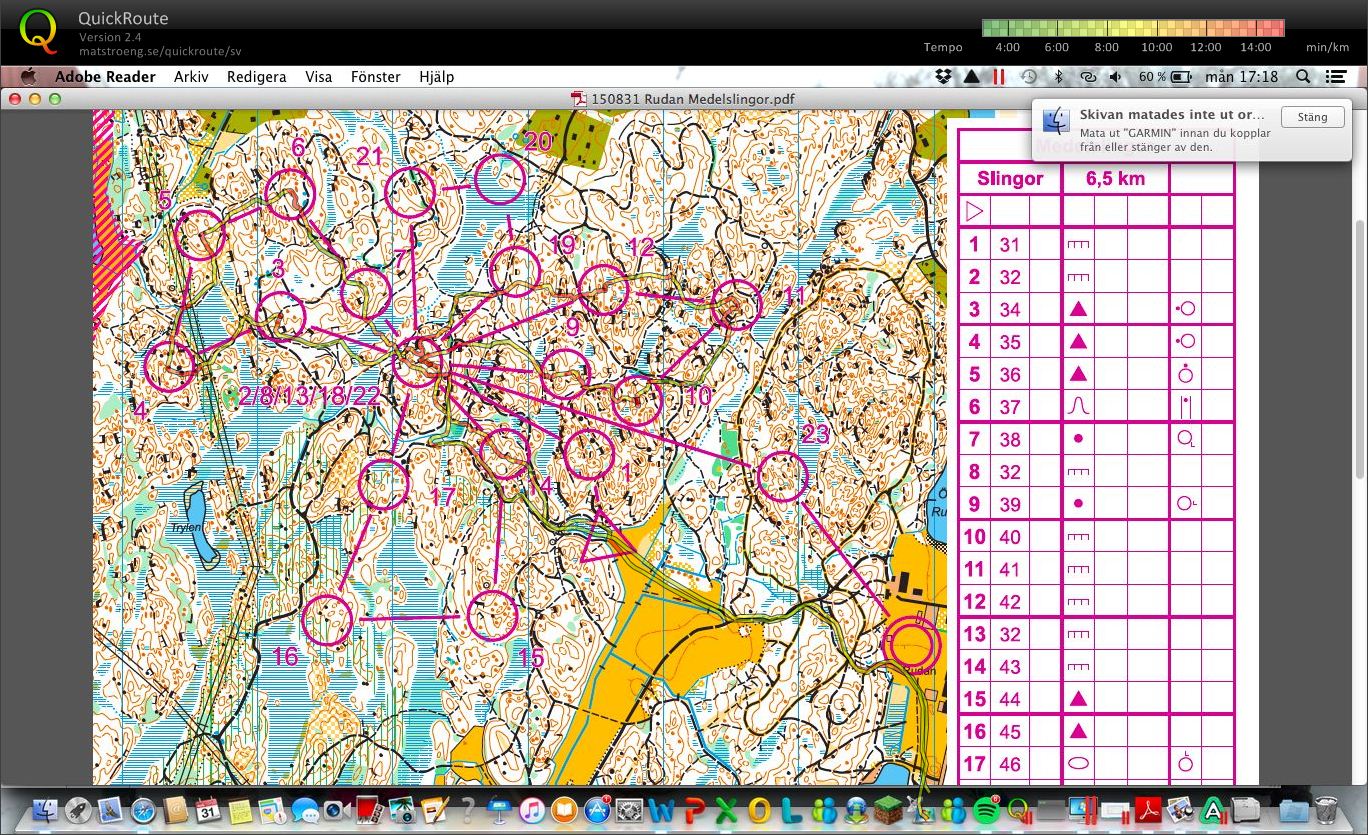1368x835 pixels.
Task: Open System Preferences gear in Dock
Action: (629, 811)
